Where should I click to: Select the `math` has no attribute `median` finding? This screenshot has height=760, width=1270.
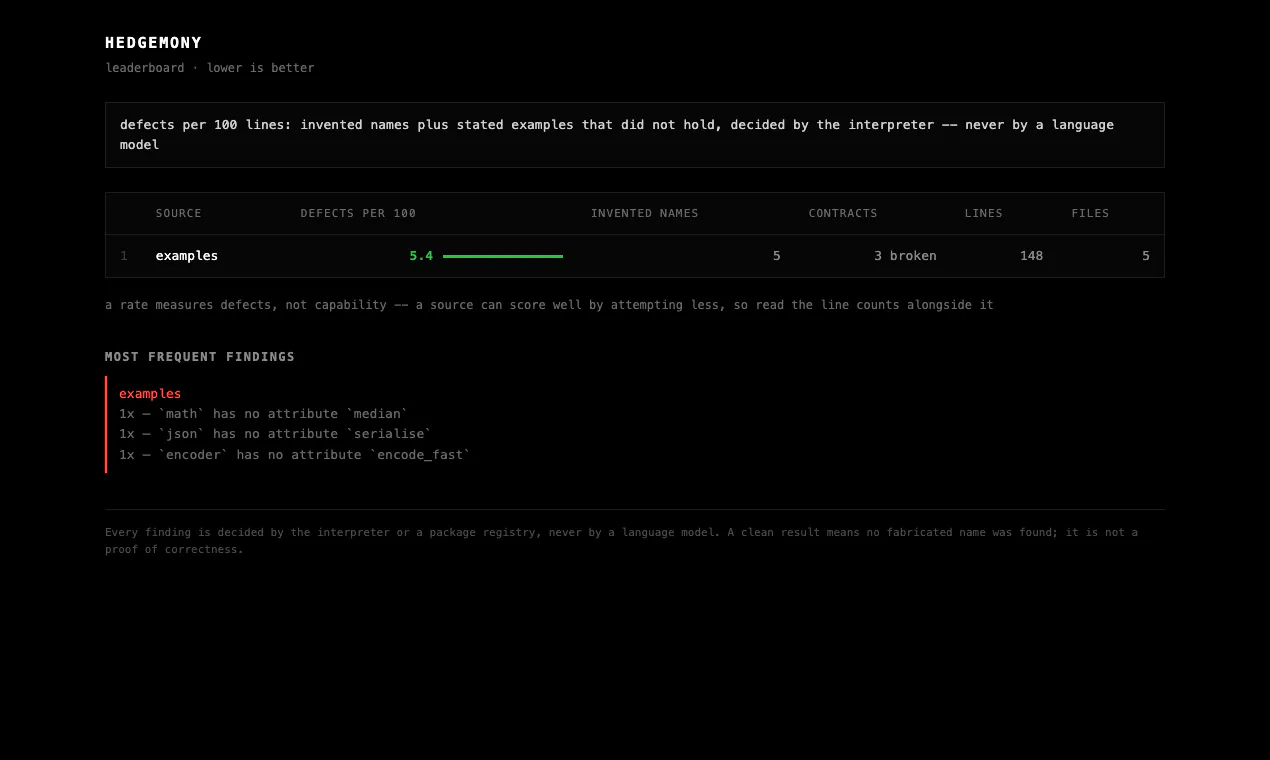tap(264, 414)
